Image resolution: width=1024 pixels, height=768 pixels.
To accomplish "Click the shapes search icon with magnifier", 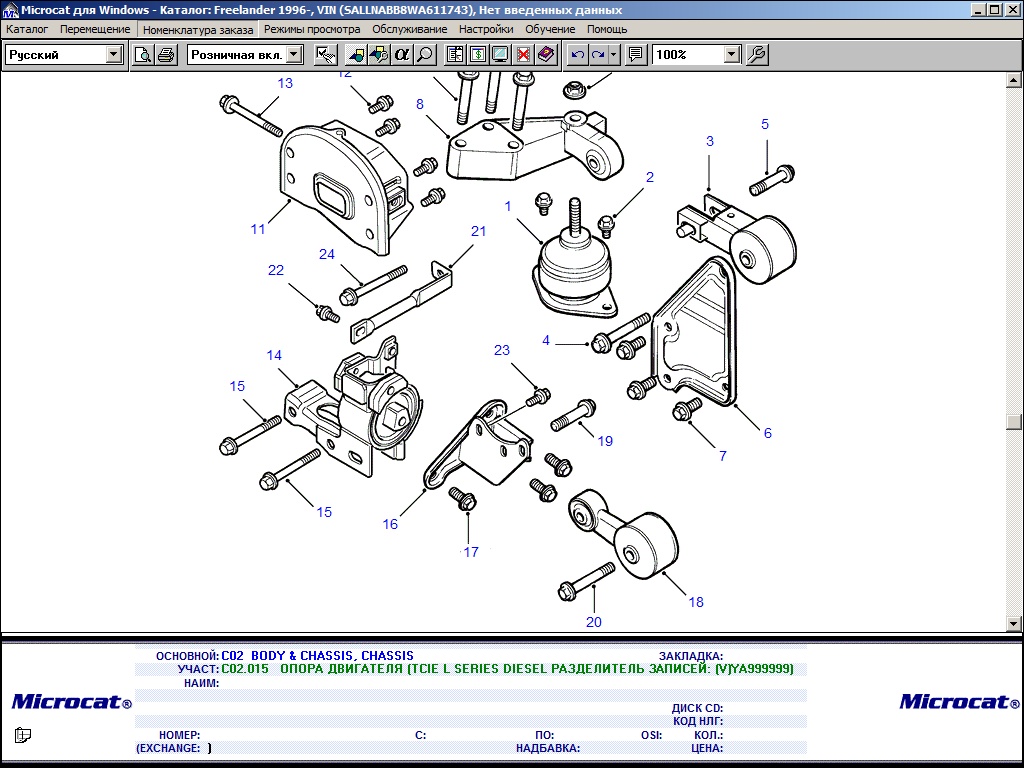I will [379, 54].
